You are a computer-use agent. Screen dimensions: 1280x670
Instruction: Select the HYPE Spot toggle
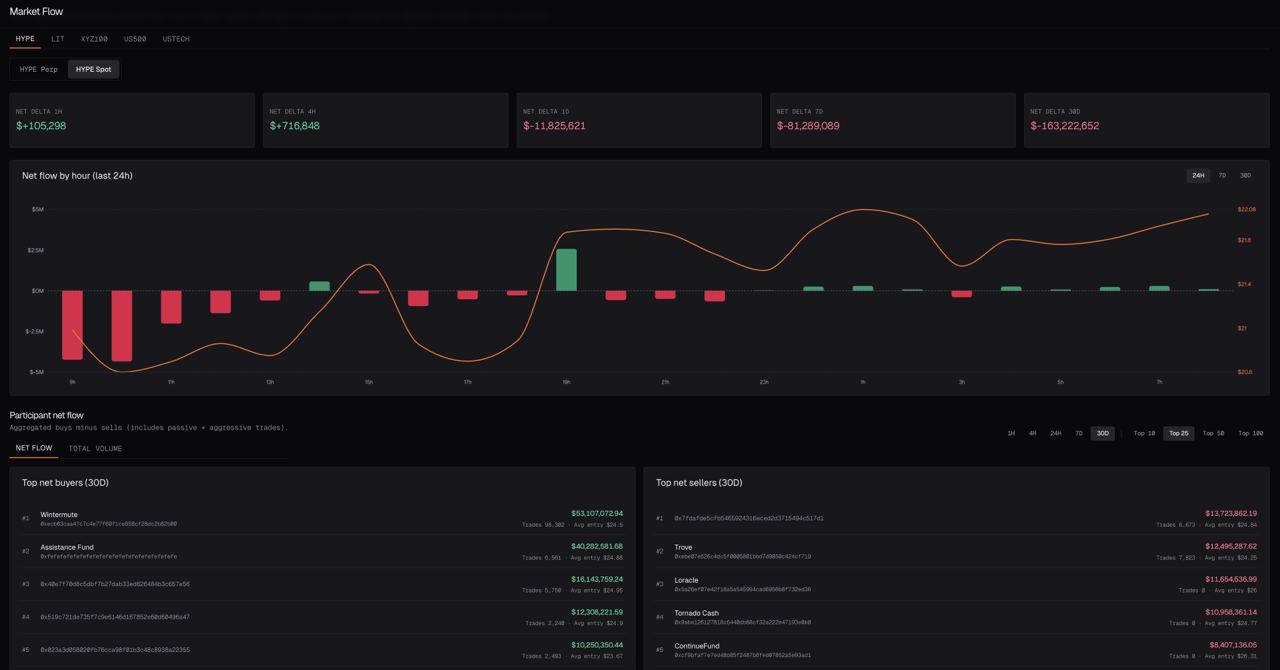[x=94, y=69]
